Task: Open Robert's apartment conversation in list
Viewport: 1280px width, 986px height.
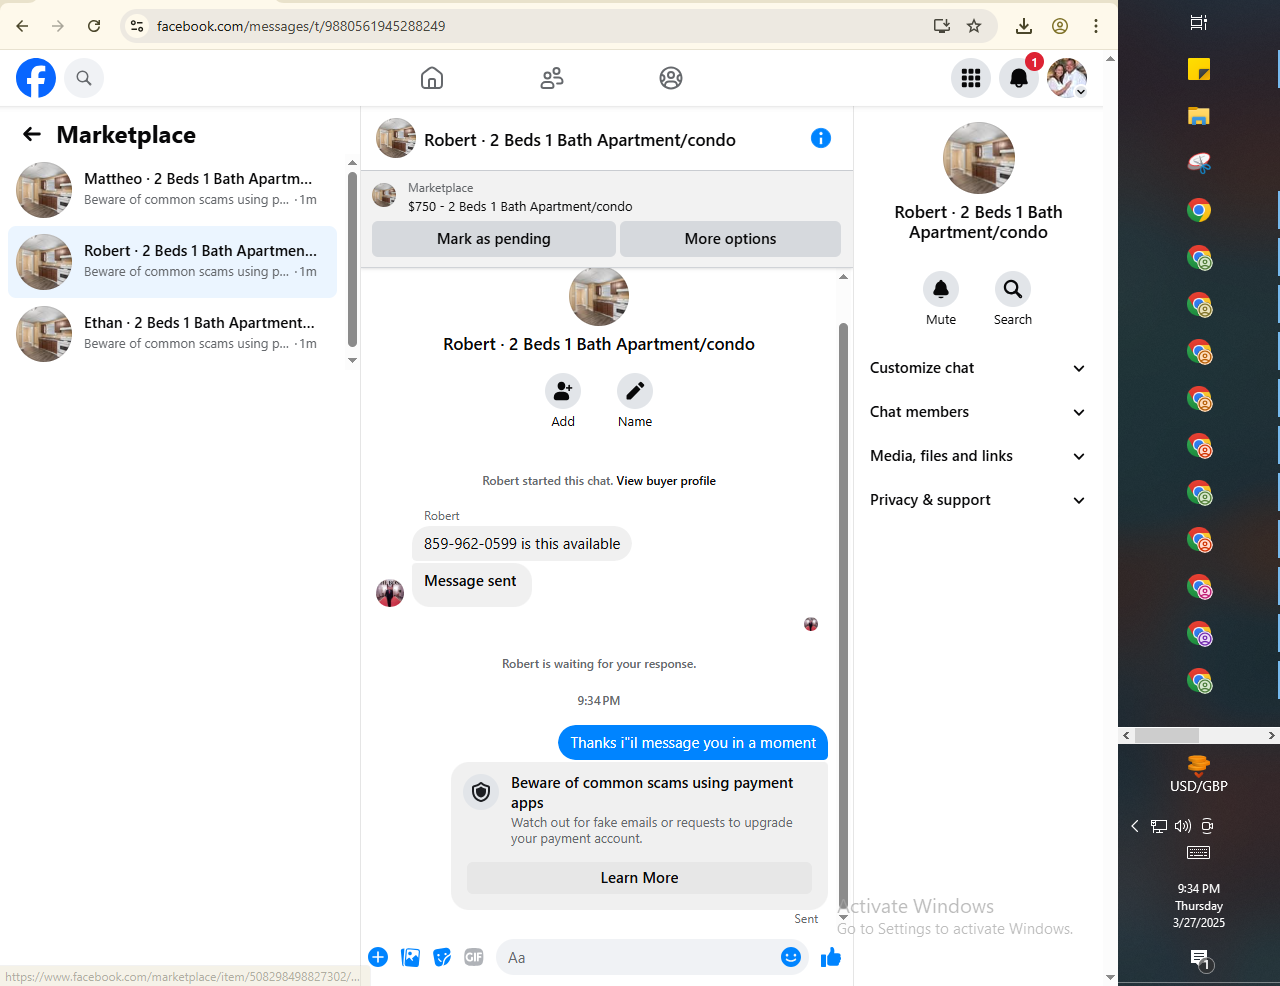Action: click(172, 262)
